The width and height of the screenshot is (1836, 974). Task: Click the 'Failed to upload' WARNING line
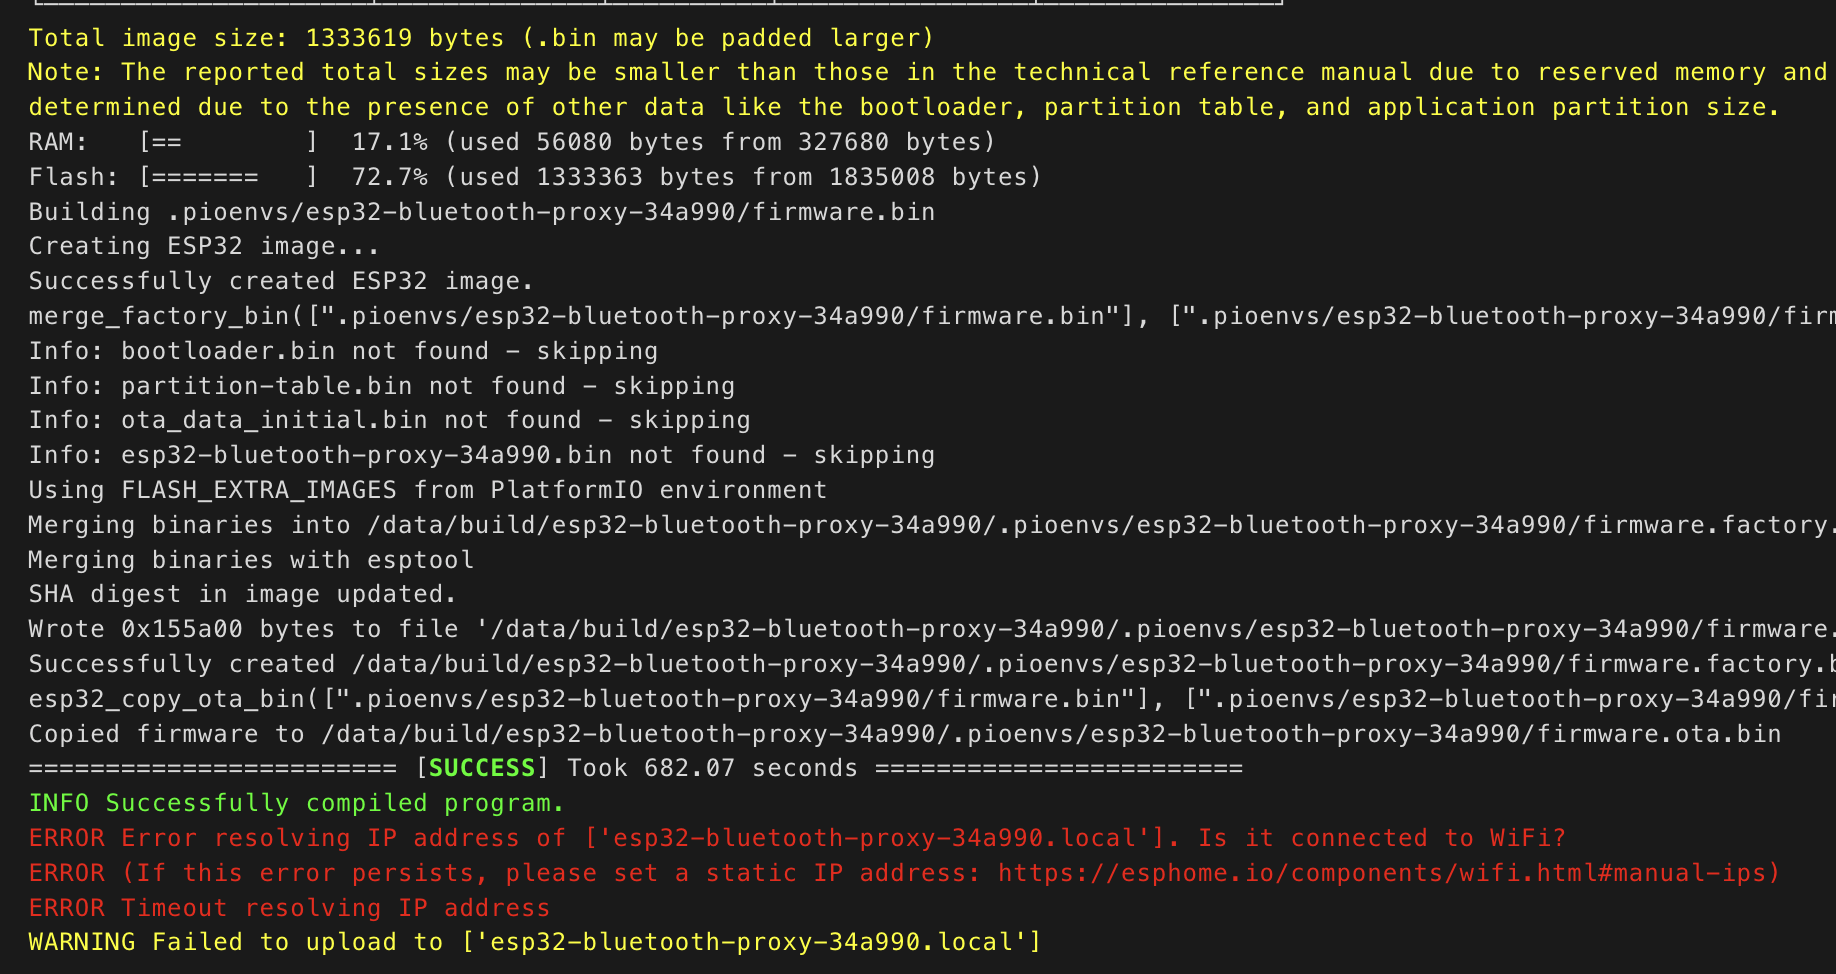(x=534, y=942)
